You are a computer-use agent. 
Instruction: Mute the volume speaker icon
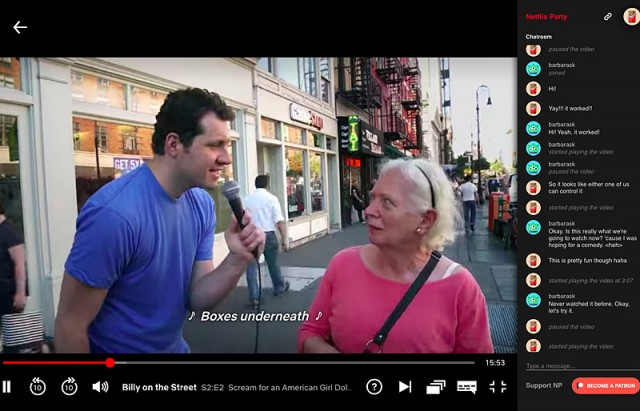100,387
